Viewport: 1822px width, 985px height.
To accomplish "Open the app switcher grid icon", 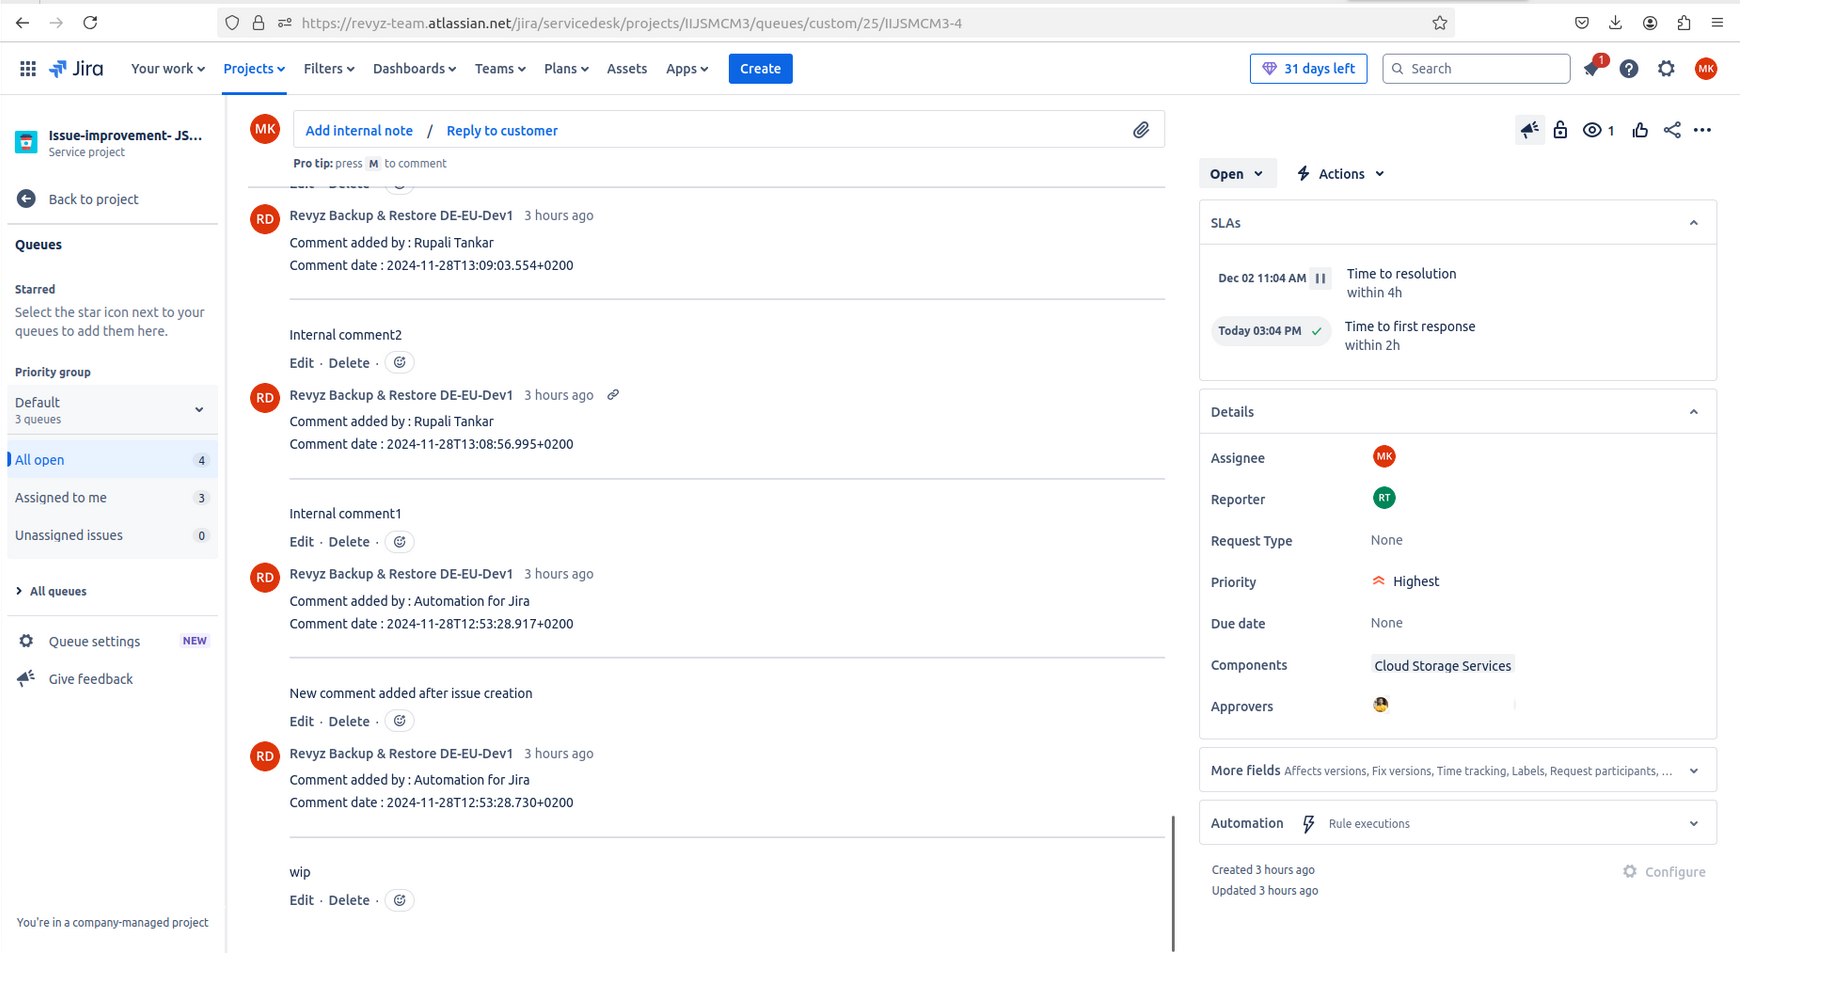I will 28,69.
